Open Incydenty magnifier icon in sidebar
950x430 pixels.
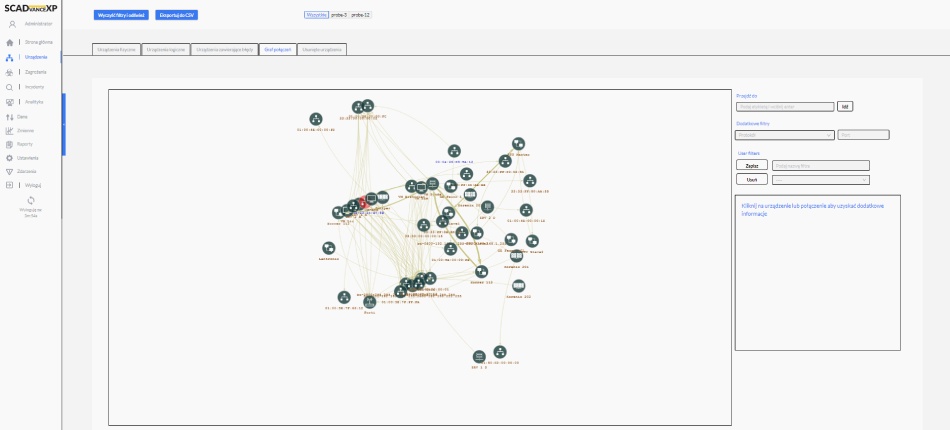click(x=9, y=87)
